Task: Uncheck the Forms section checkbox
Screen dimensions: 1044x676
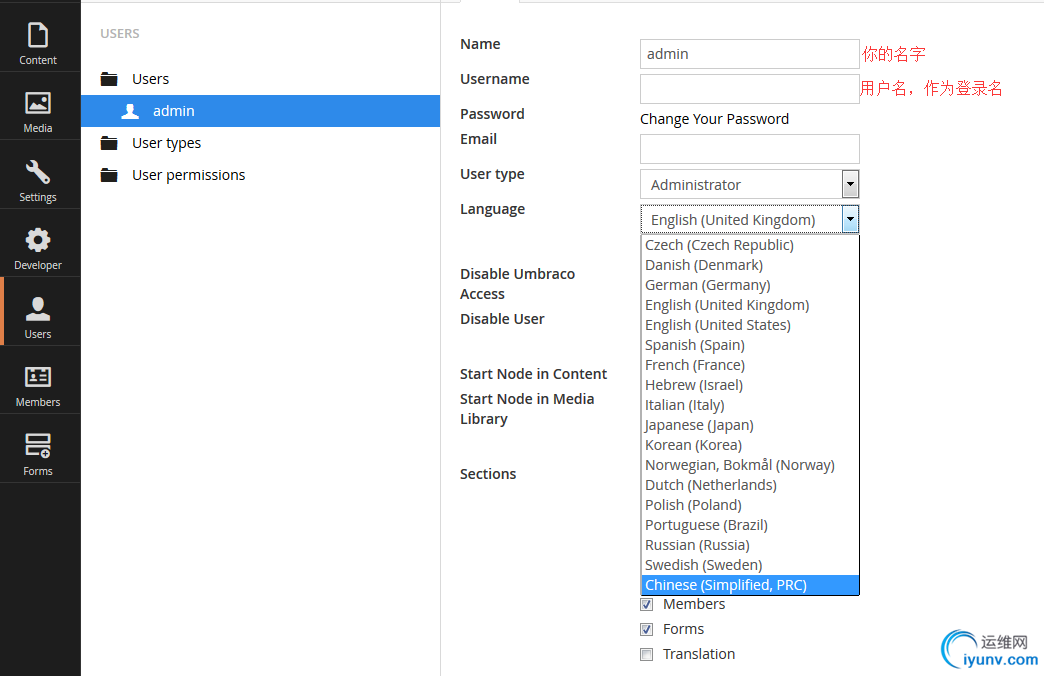Action: [646, 629]
